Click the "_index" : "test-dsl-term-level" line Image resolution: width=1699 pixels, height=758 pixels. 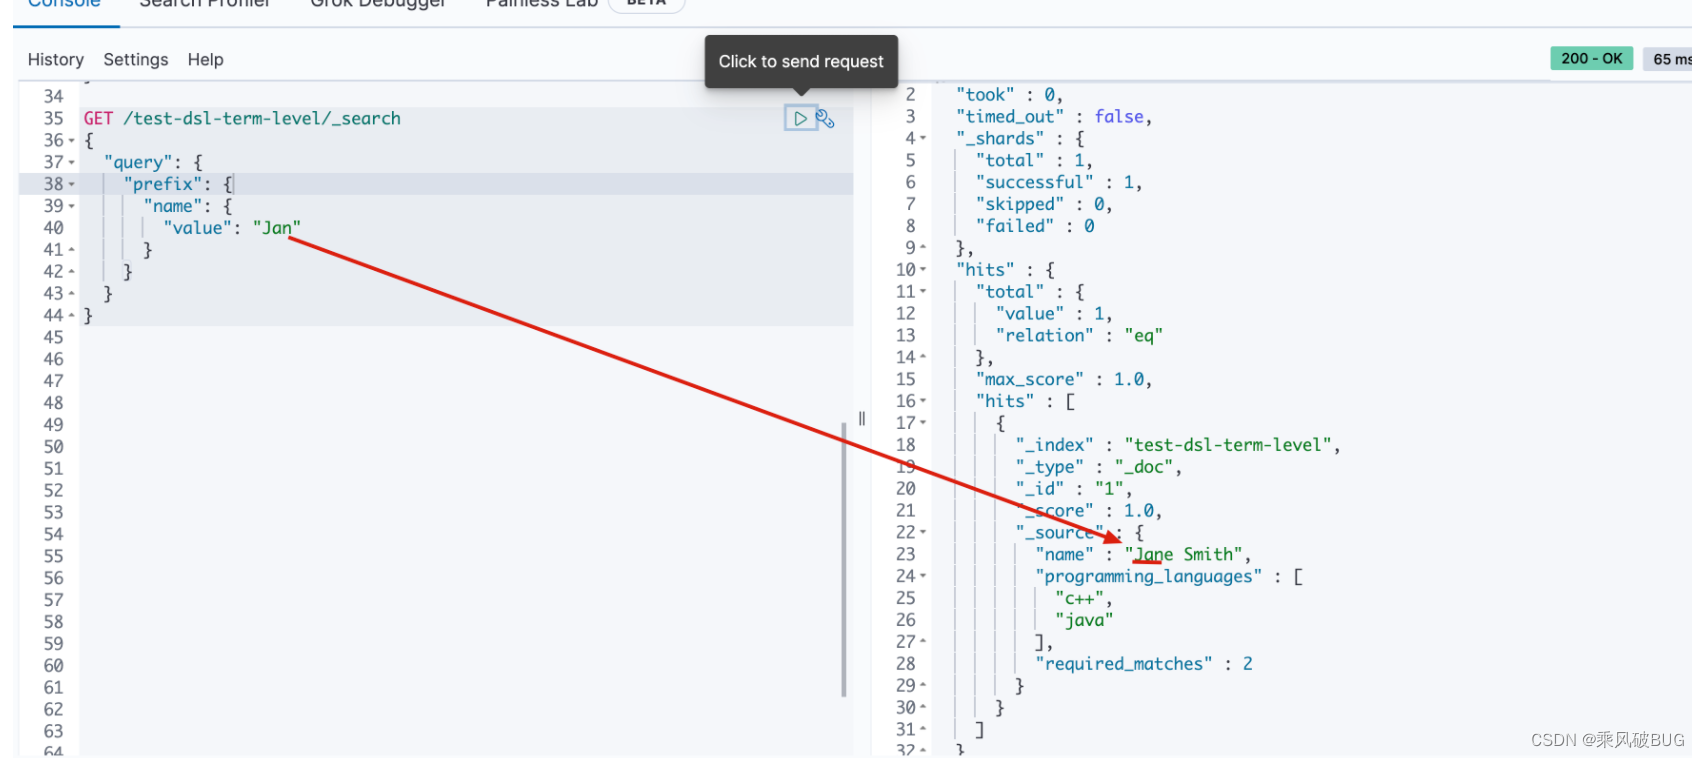[x=1178, y=445]
